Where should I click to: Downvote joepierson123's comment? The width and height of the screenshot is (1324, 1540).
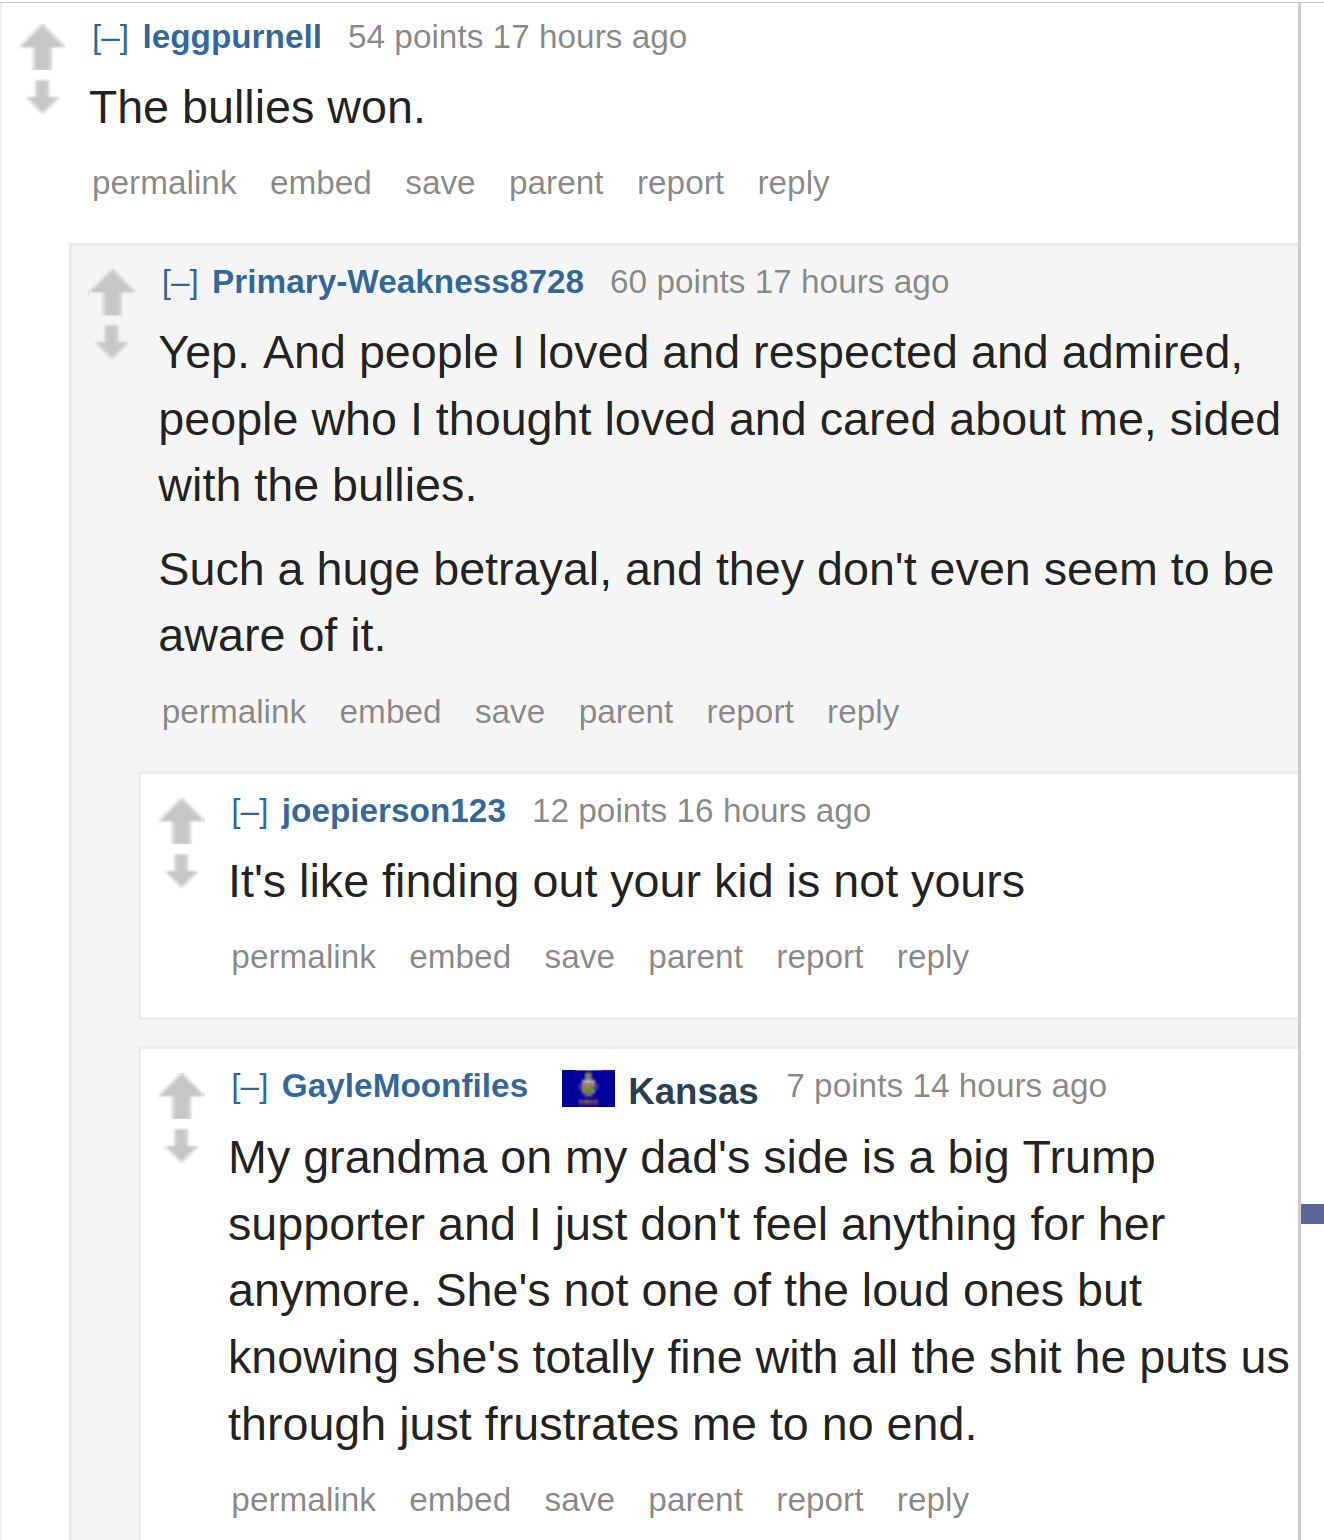tap(182, 871)
